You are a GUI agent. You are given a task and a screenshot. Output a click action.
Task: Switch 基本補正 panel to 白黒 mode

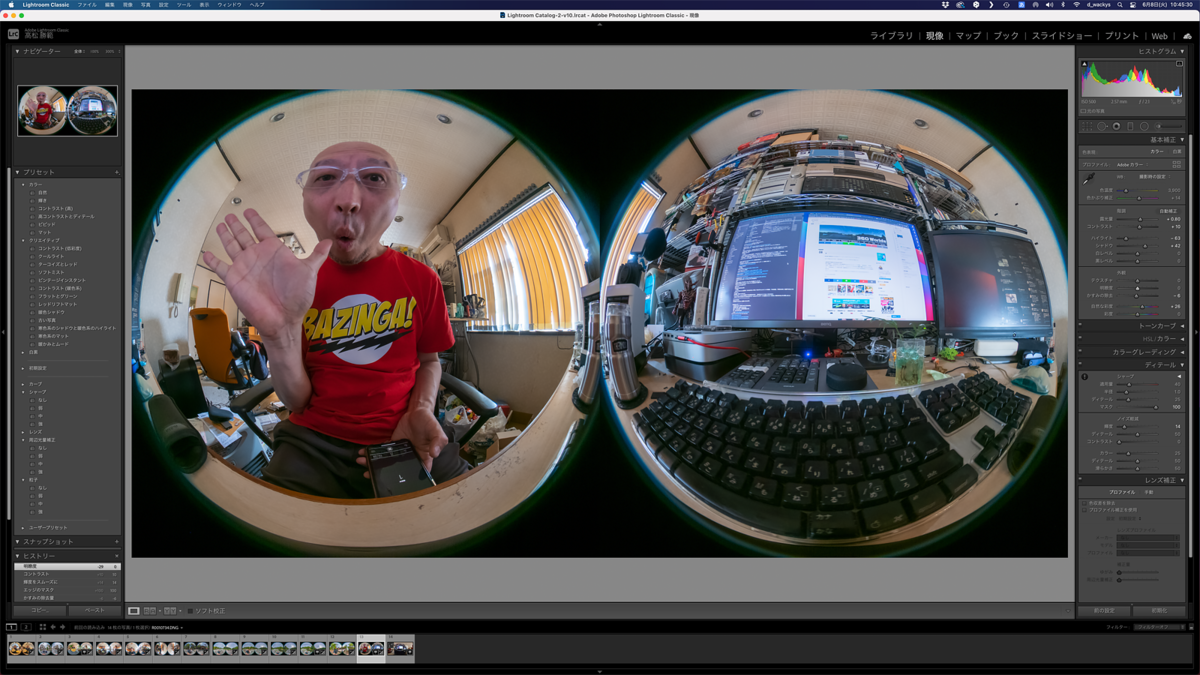point(1178,152)
